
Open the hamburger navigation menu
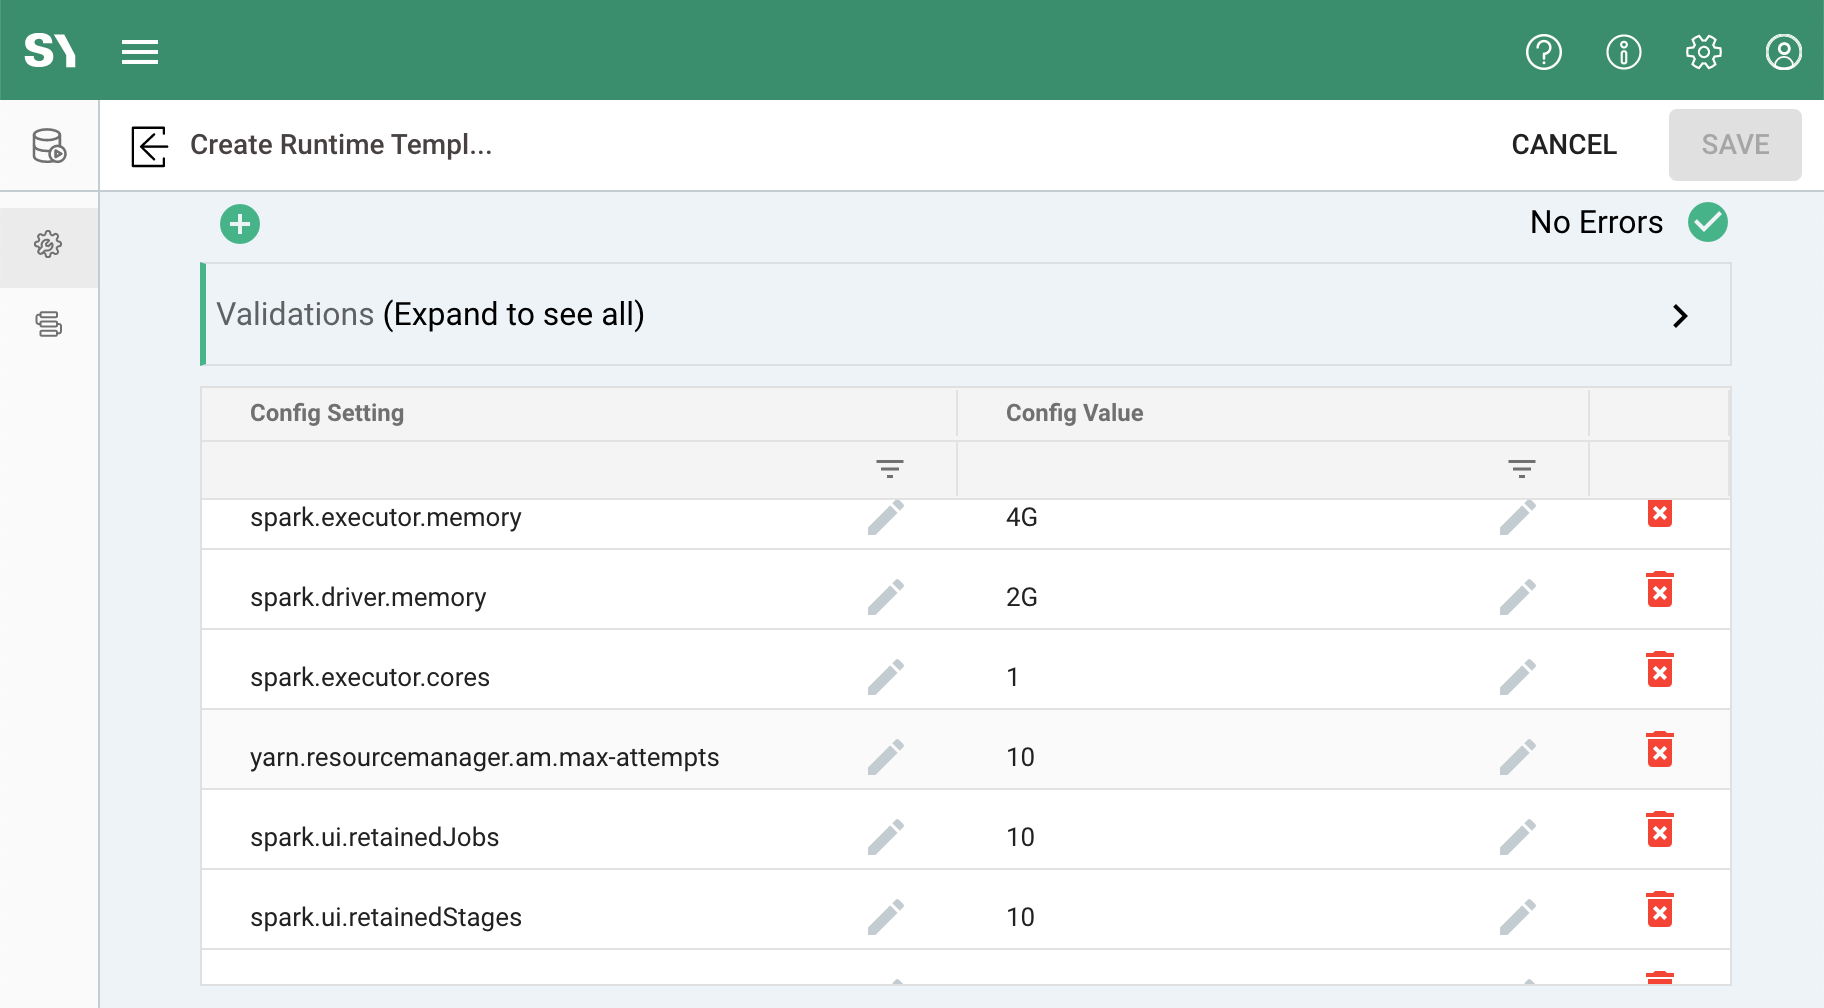click(140, 51)
